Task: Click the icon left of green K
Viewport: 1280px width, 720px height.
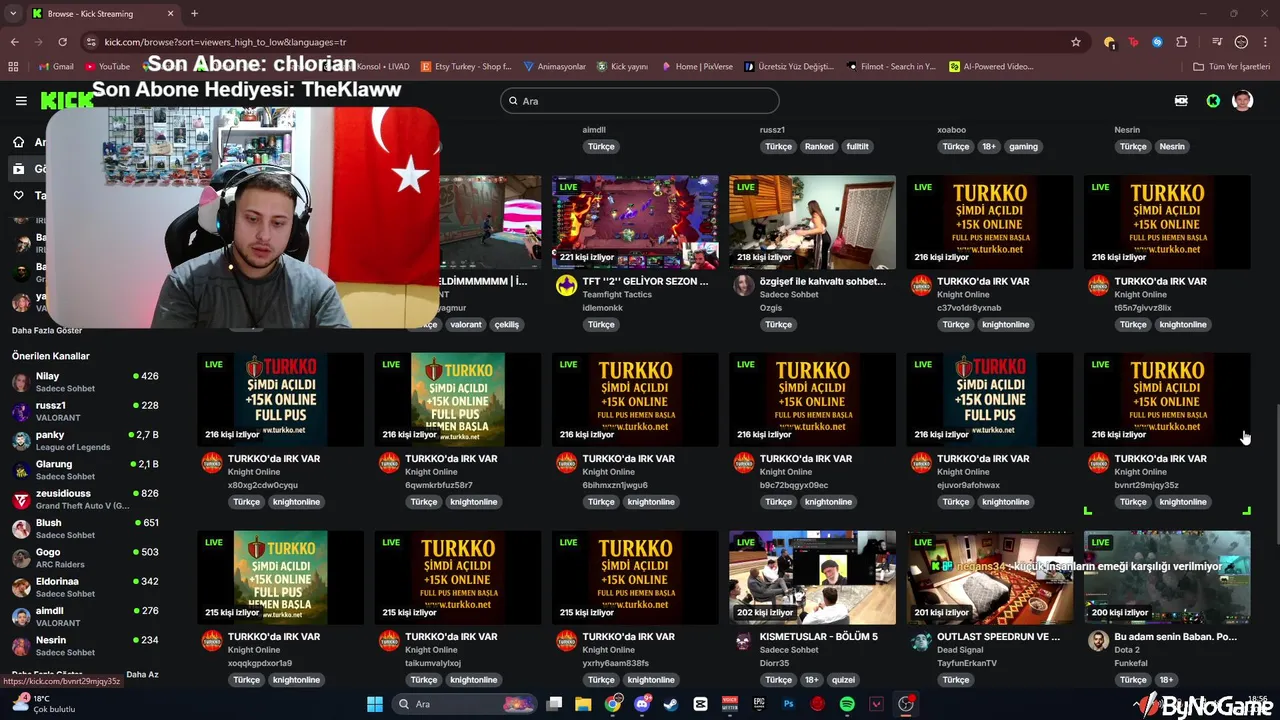Action: 1181,101
